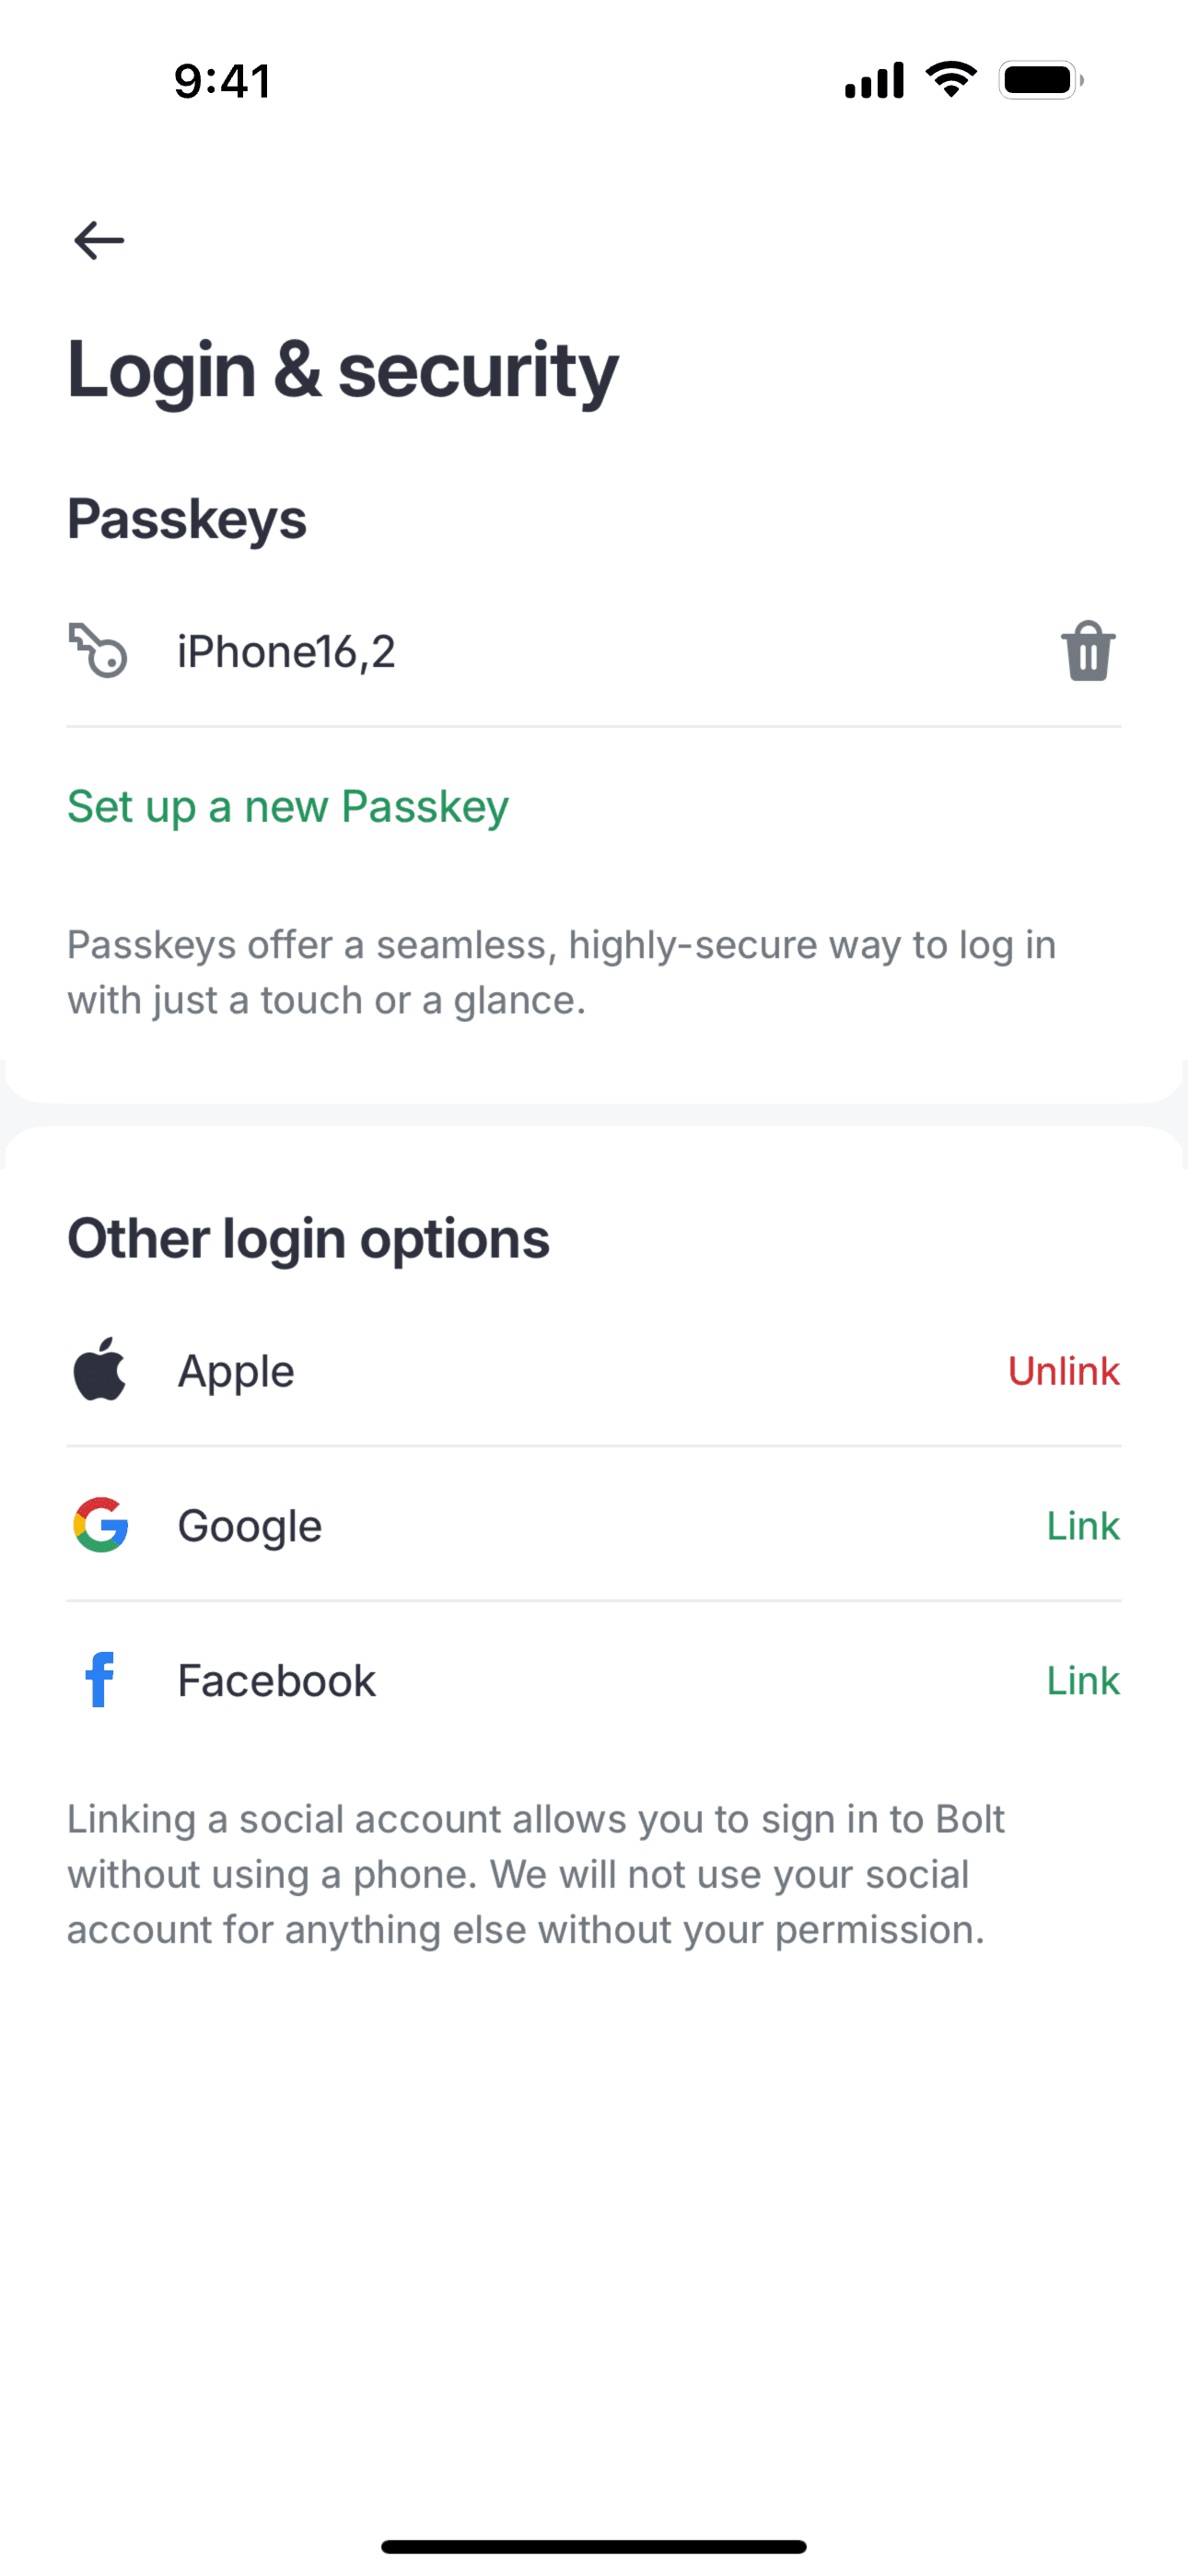Image resolution: width=1188 pixels, height=2576 pixels.
Task: Tap the Facebook login option label
Action: pos(277,1681)
